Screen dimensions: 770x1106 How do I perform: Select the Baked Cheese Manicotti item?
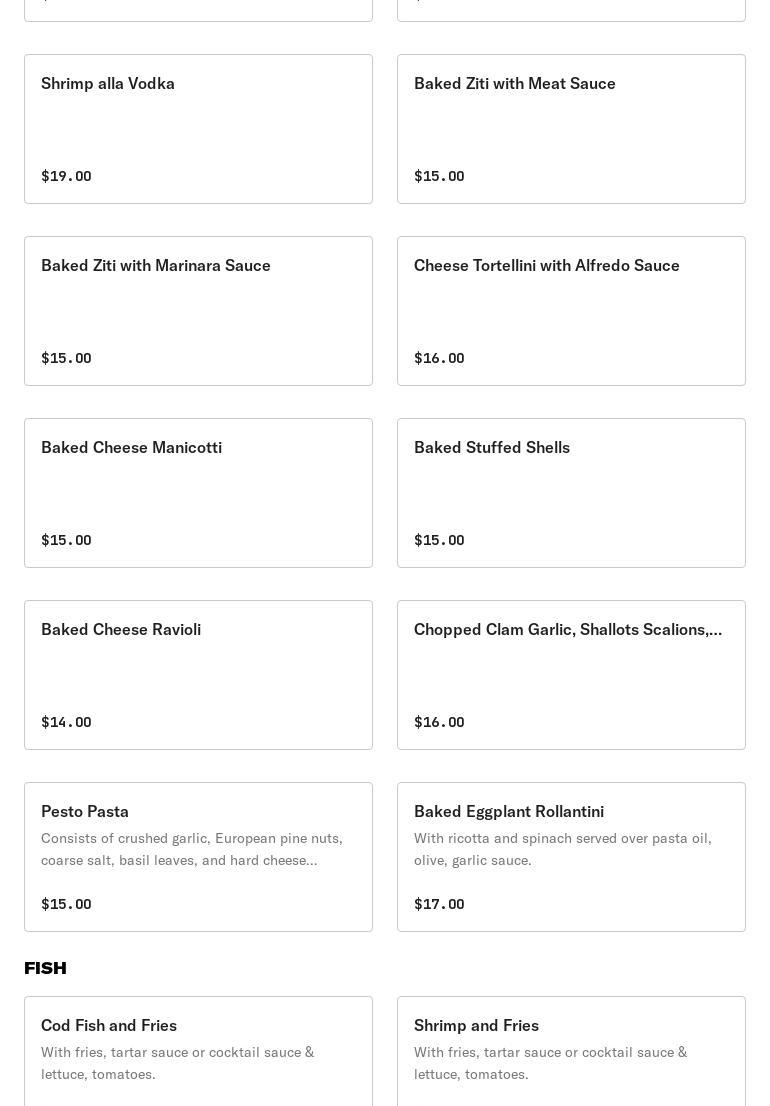[x=198, y=493]
